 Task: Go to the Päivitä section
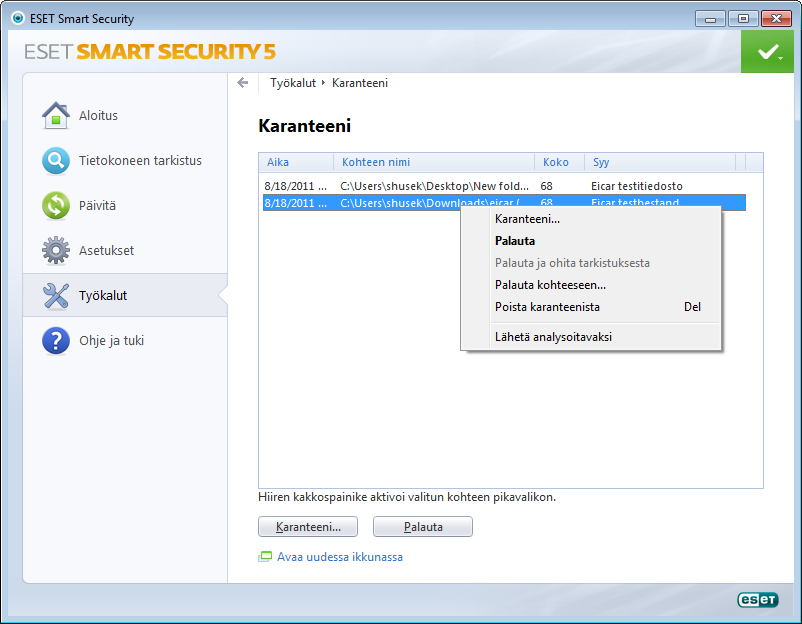pyautogui.click(x=97, y=206)
